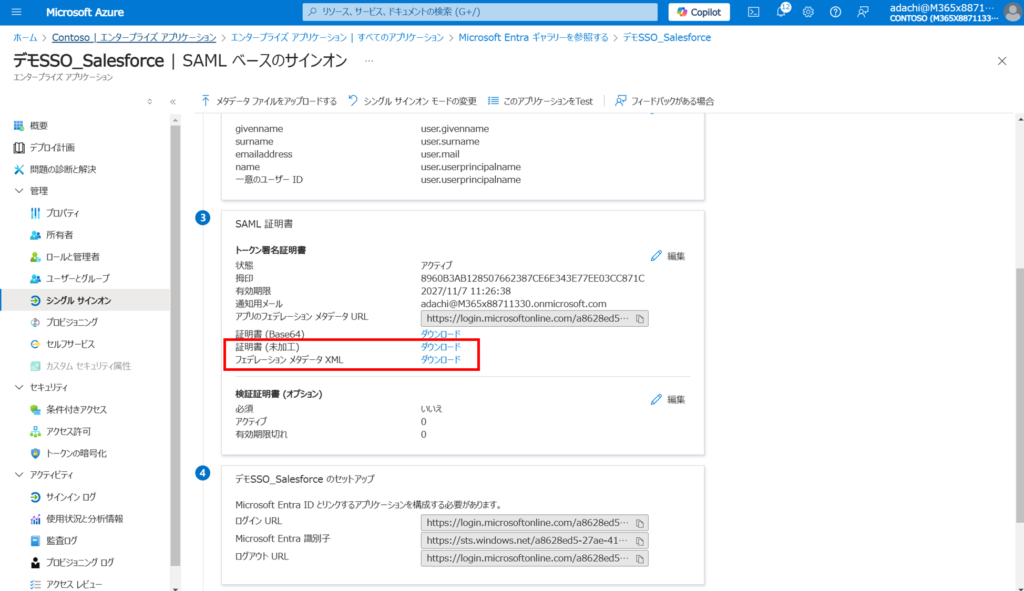Click the user.givenname claim value

point(455,129)
